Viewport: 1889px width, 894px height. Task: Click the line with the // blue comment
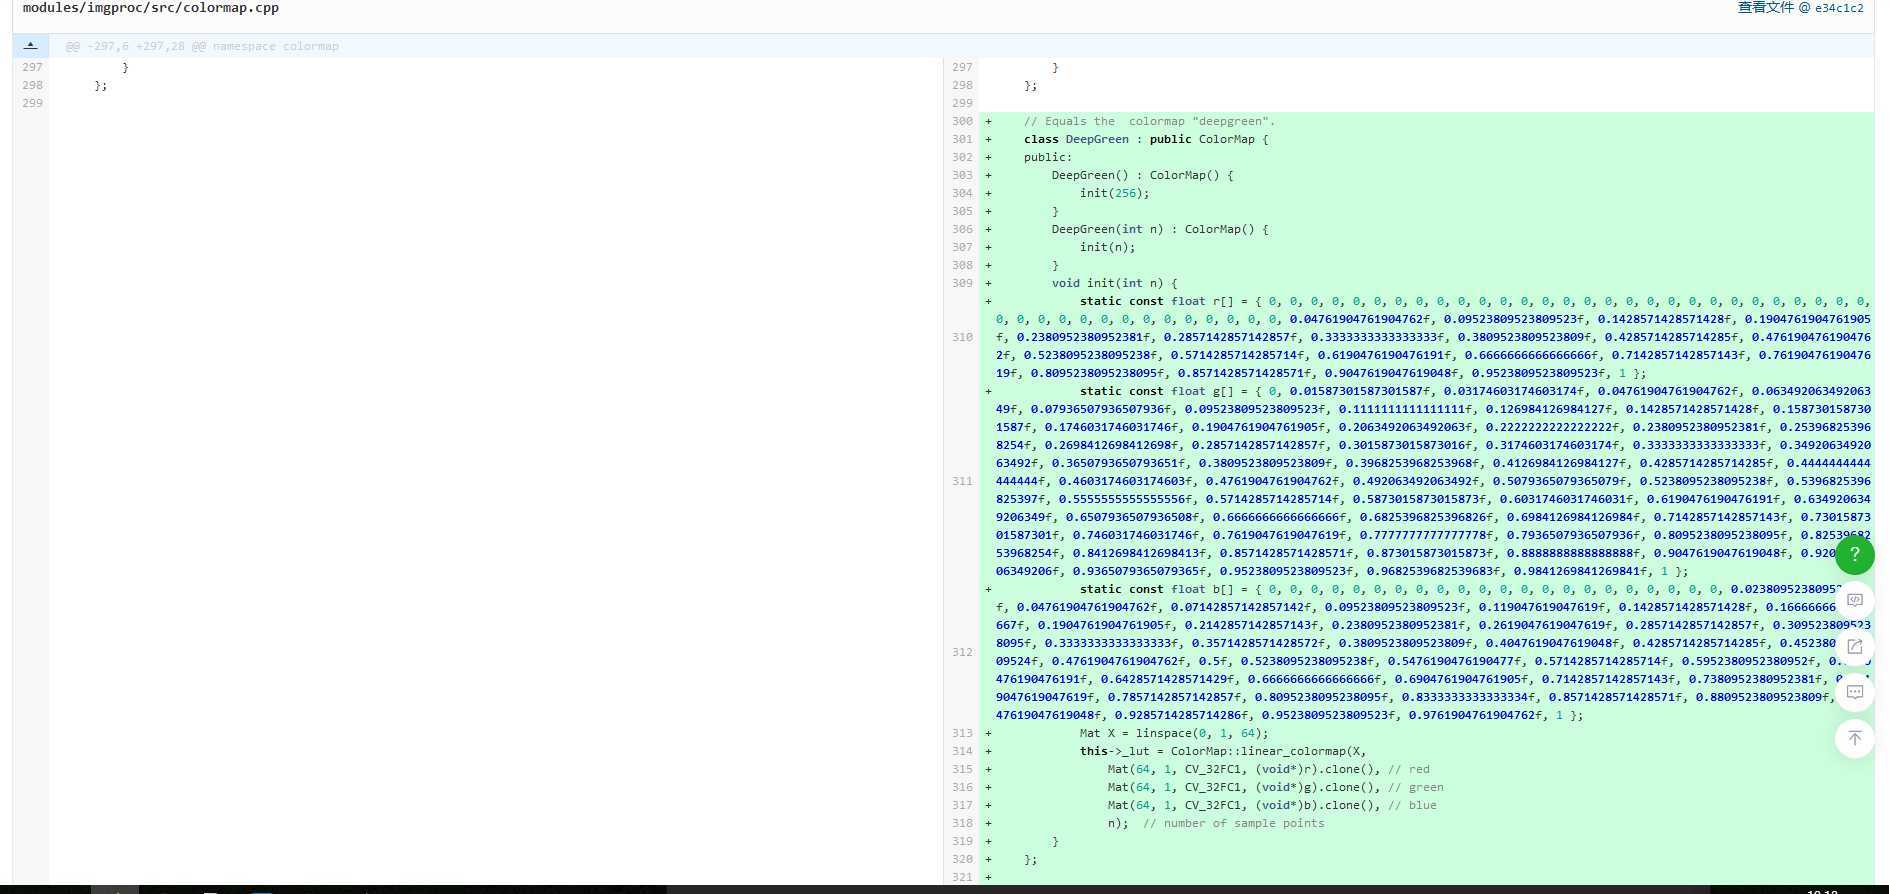click(x=1272, y=805)
